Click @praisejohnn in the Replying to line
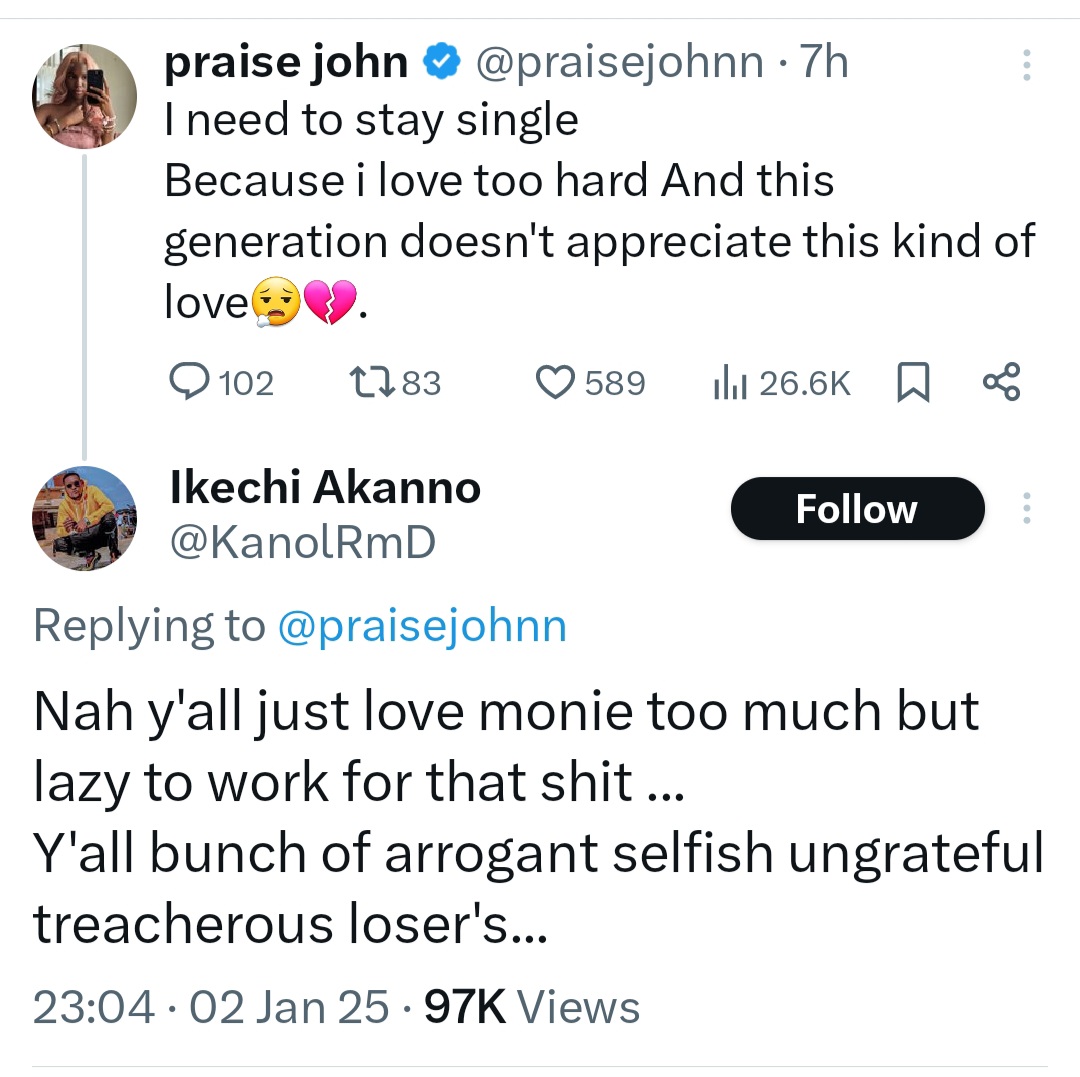The image size is (1080, 1077). click(x=421, y=626)
